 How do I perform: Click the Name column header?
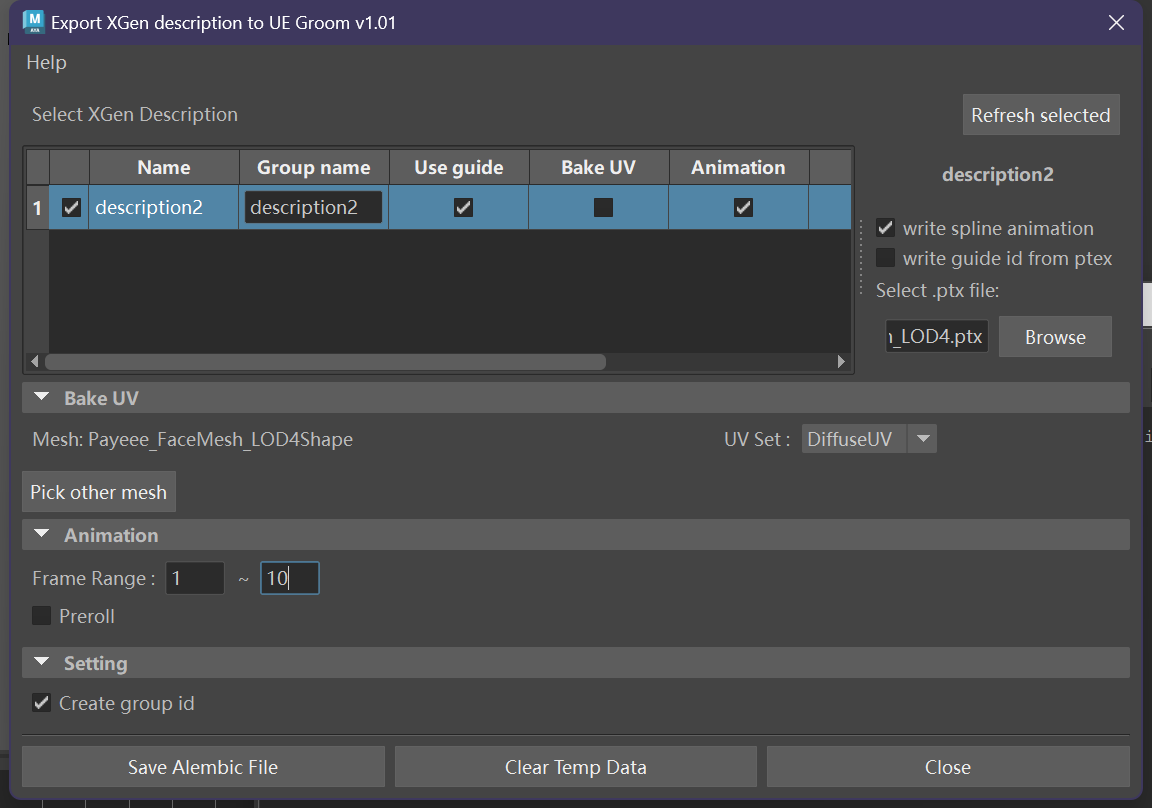[164, 167]
